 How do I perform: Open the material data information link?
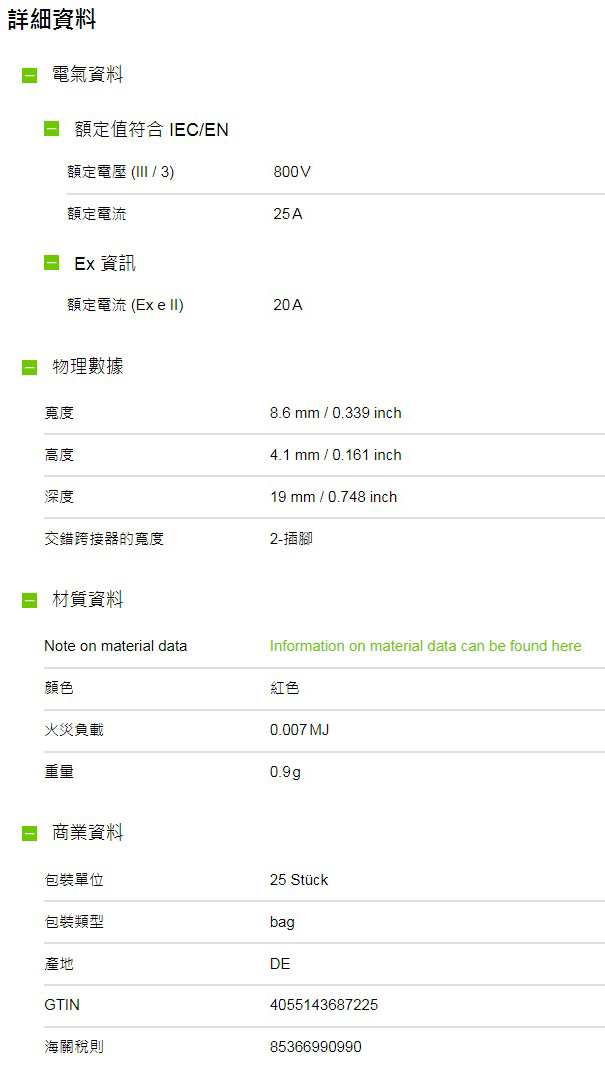point(425,646)
